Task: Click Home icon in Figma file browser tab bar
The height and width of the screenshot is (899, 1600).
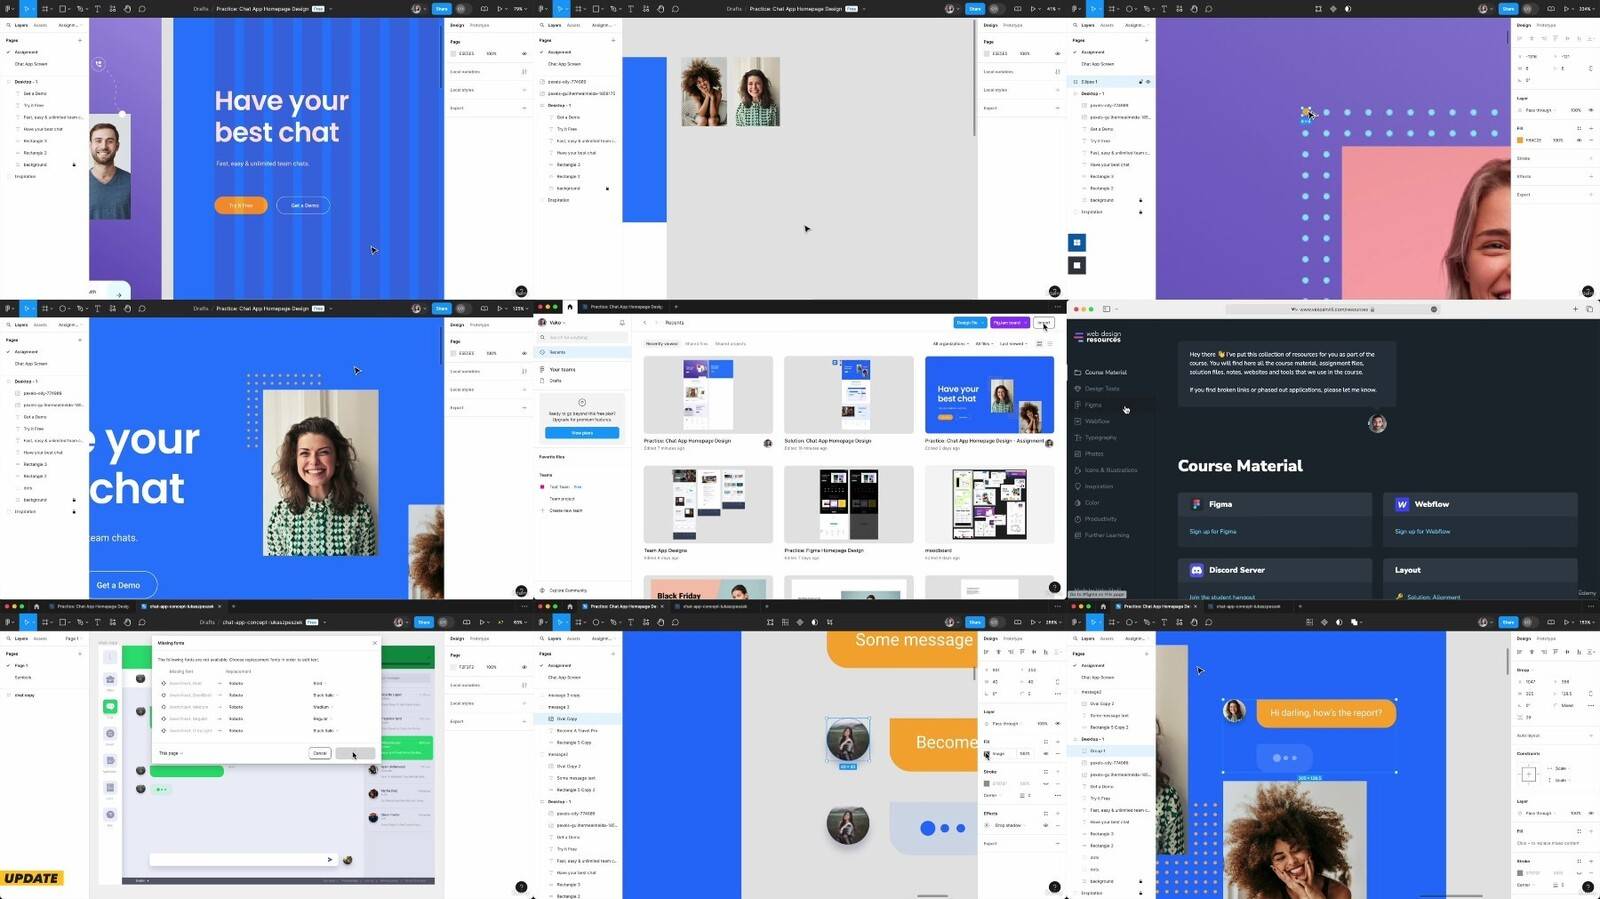Action: (x=570, y=307)
